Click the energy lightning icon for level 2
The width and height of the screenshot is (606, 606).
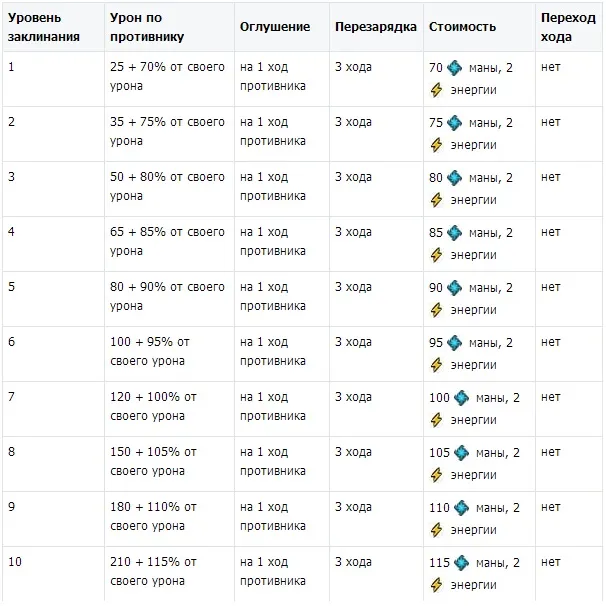click(x=436, y=145)
